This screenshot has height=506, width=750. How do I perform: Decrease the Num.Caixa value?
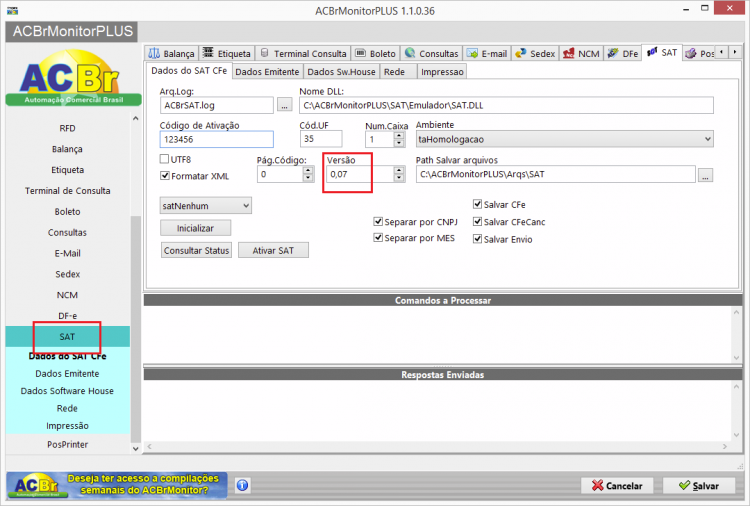pos(399,143)
